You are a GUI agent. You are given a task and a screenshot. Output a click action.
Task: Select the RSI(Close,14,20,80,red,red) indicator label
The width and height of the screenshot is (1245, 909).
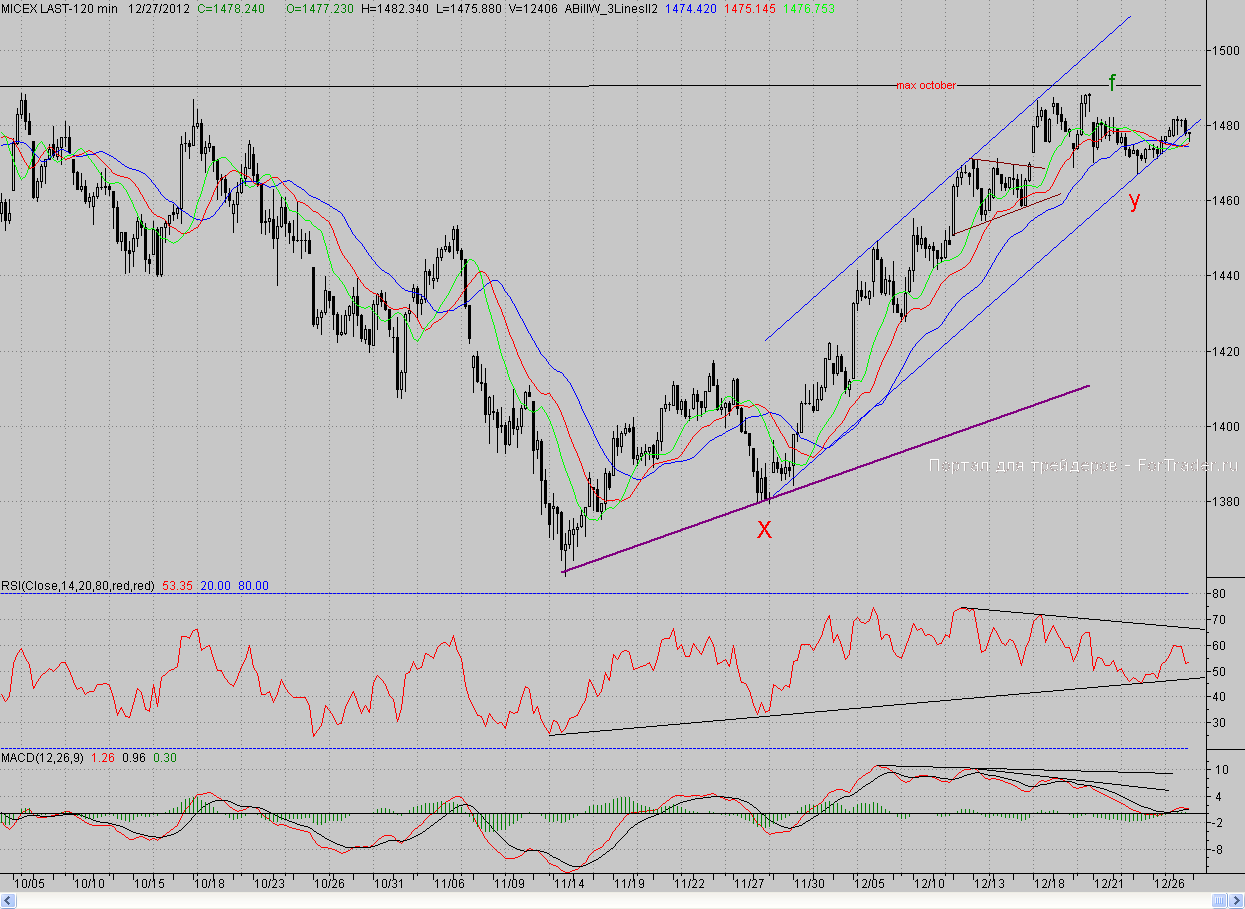pos(77,585)
